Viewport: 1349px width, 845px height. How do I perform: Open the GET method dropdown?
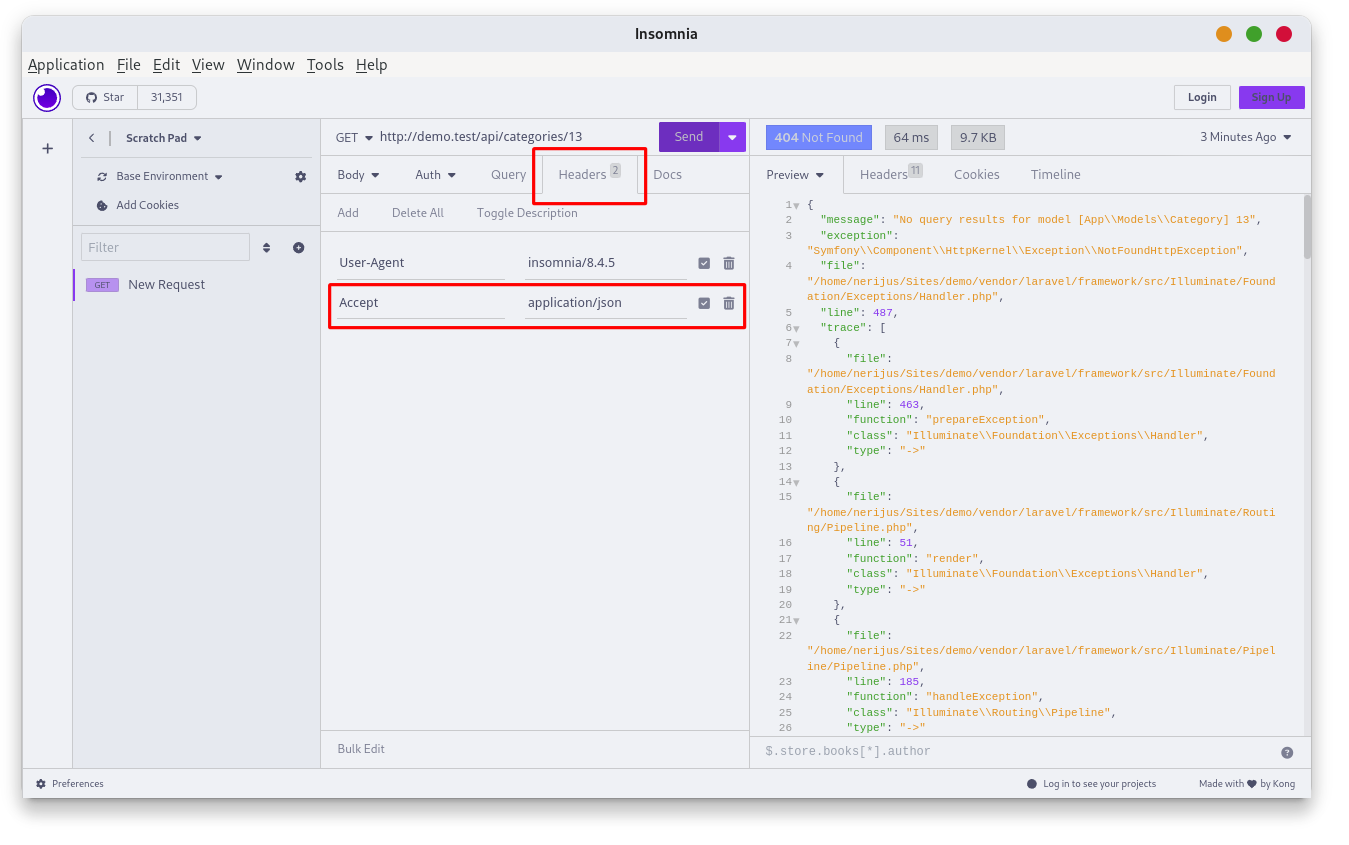pos(354,137)
